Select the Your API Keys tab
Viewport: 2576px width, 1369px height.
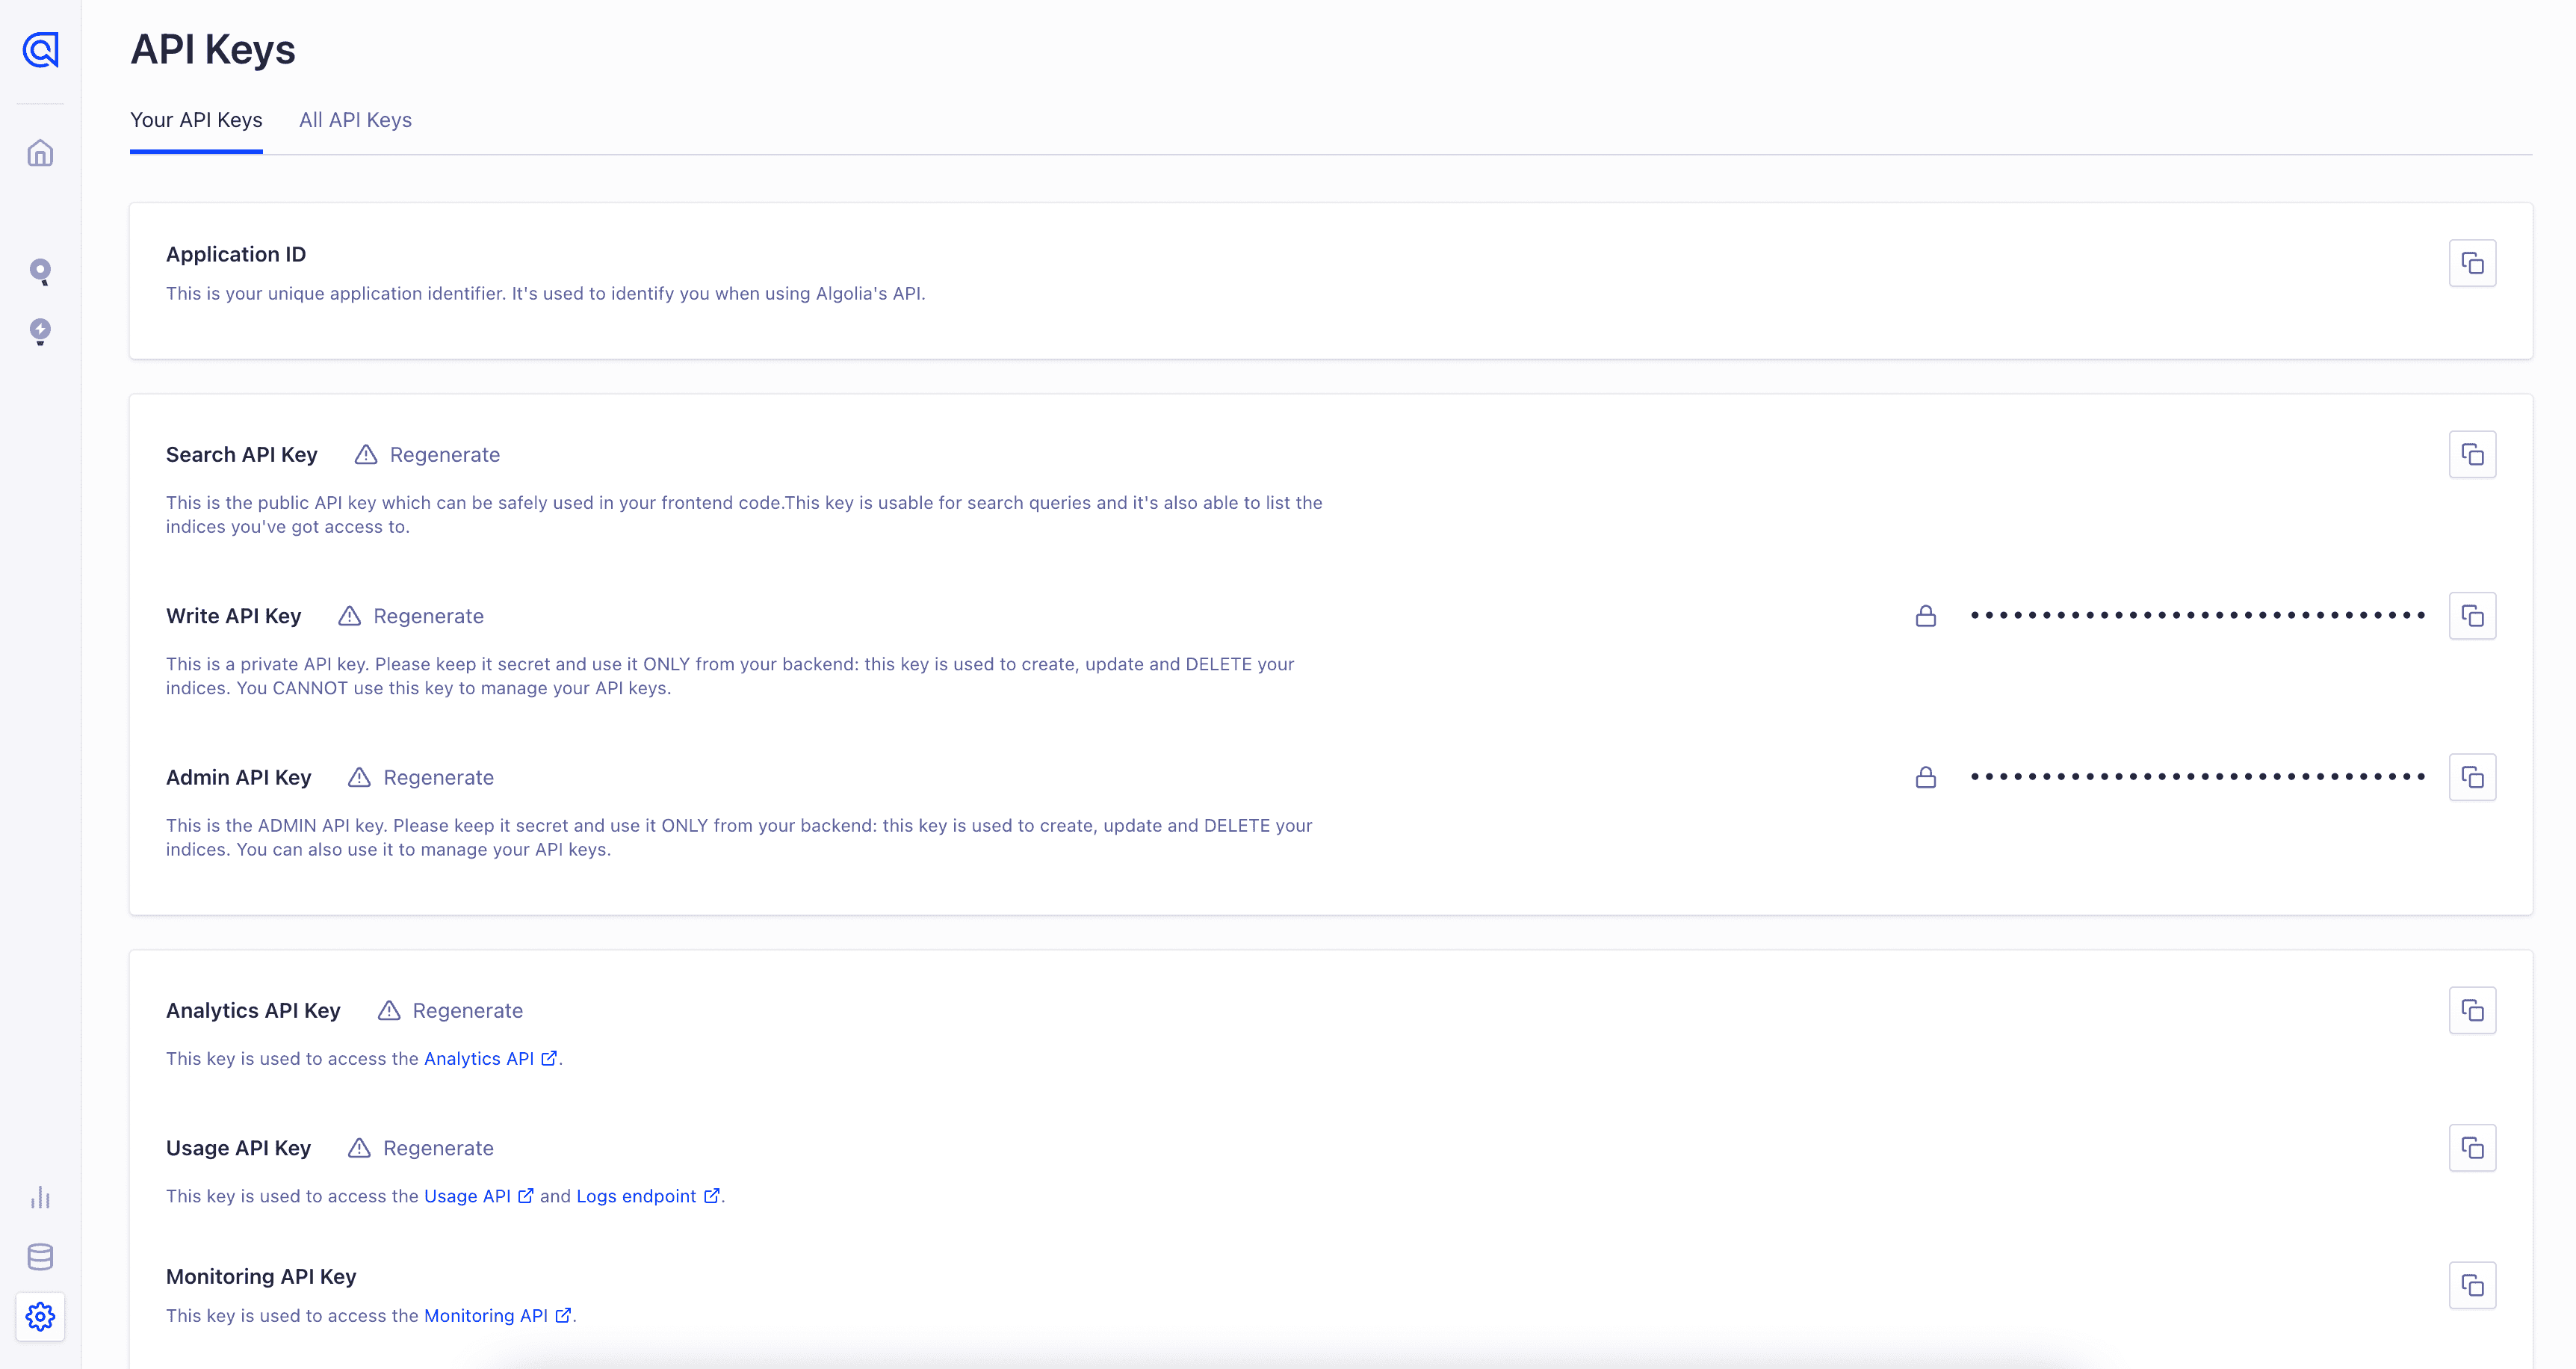pyautogui.click(x=196, y=120)
